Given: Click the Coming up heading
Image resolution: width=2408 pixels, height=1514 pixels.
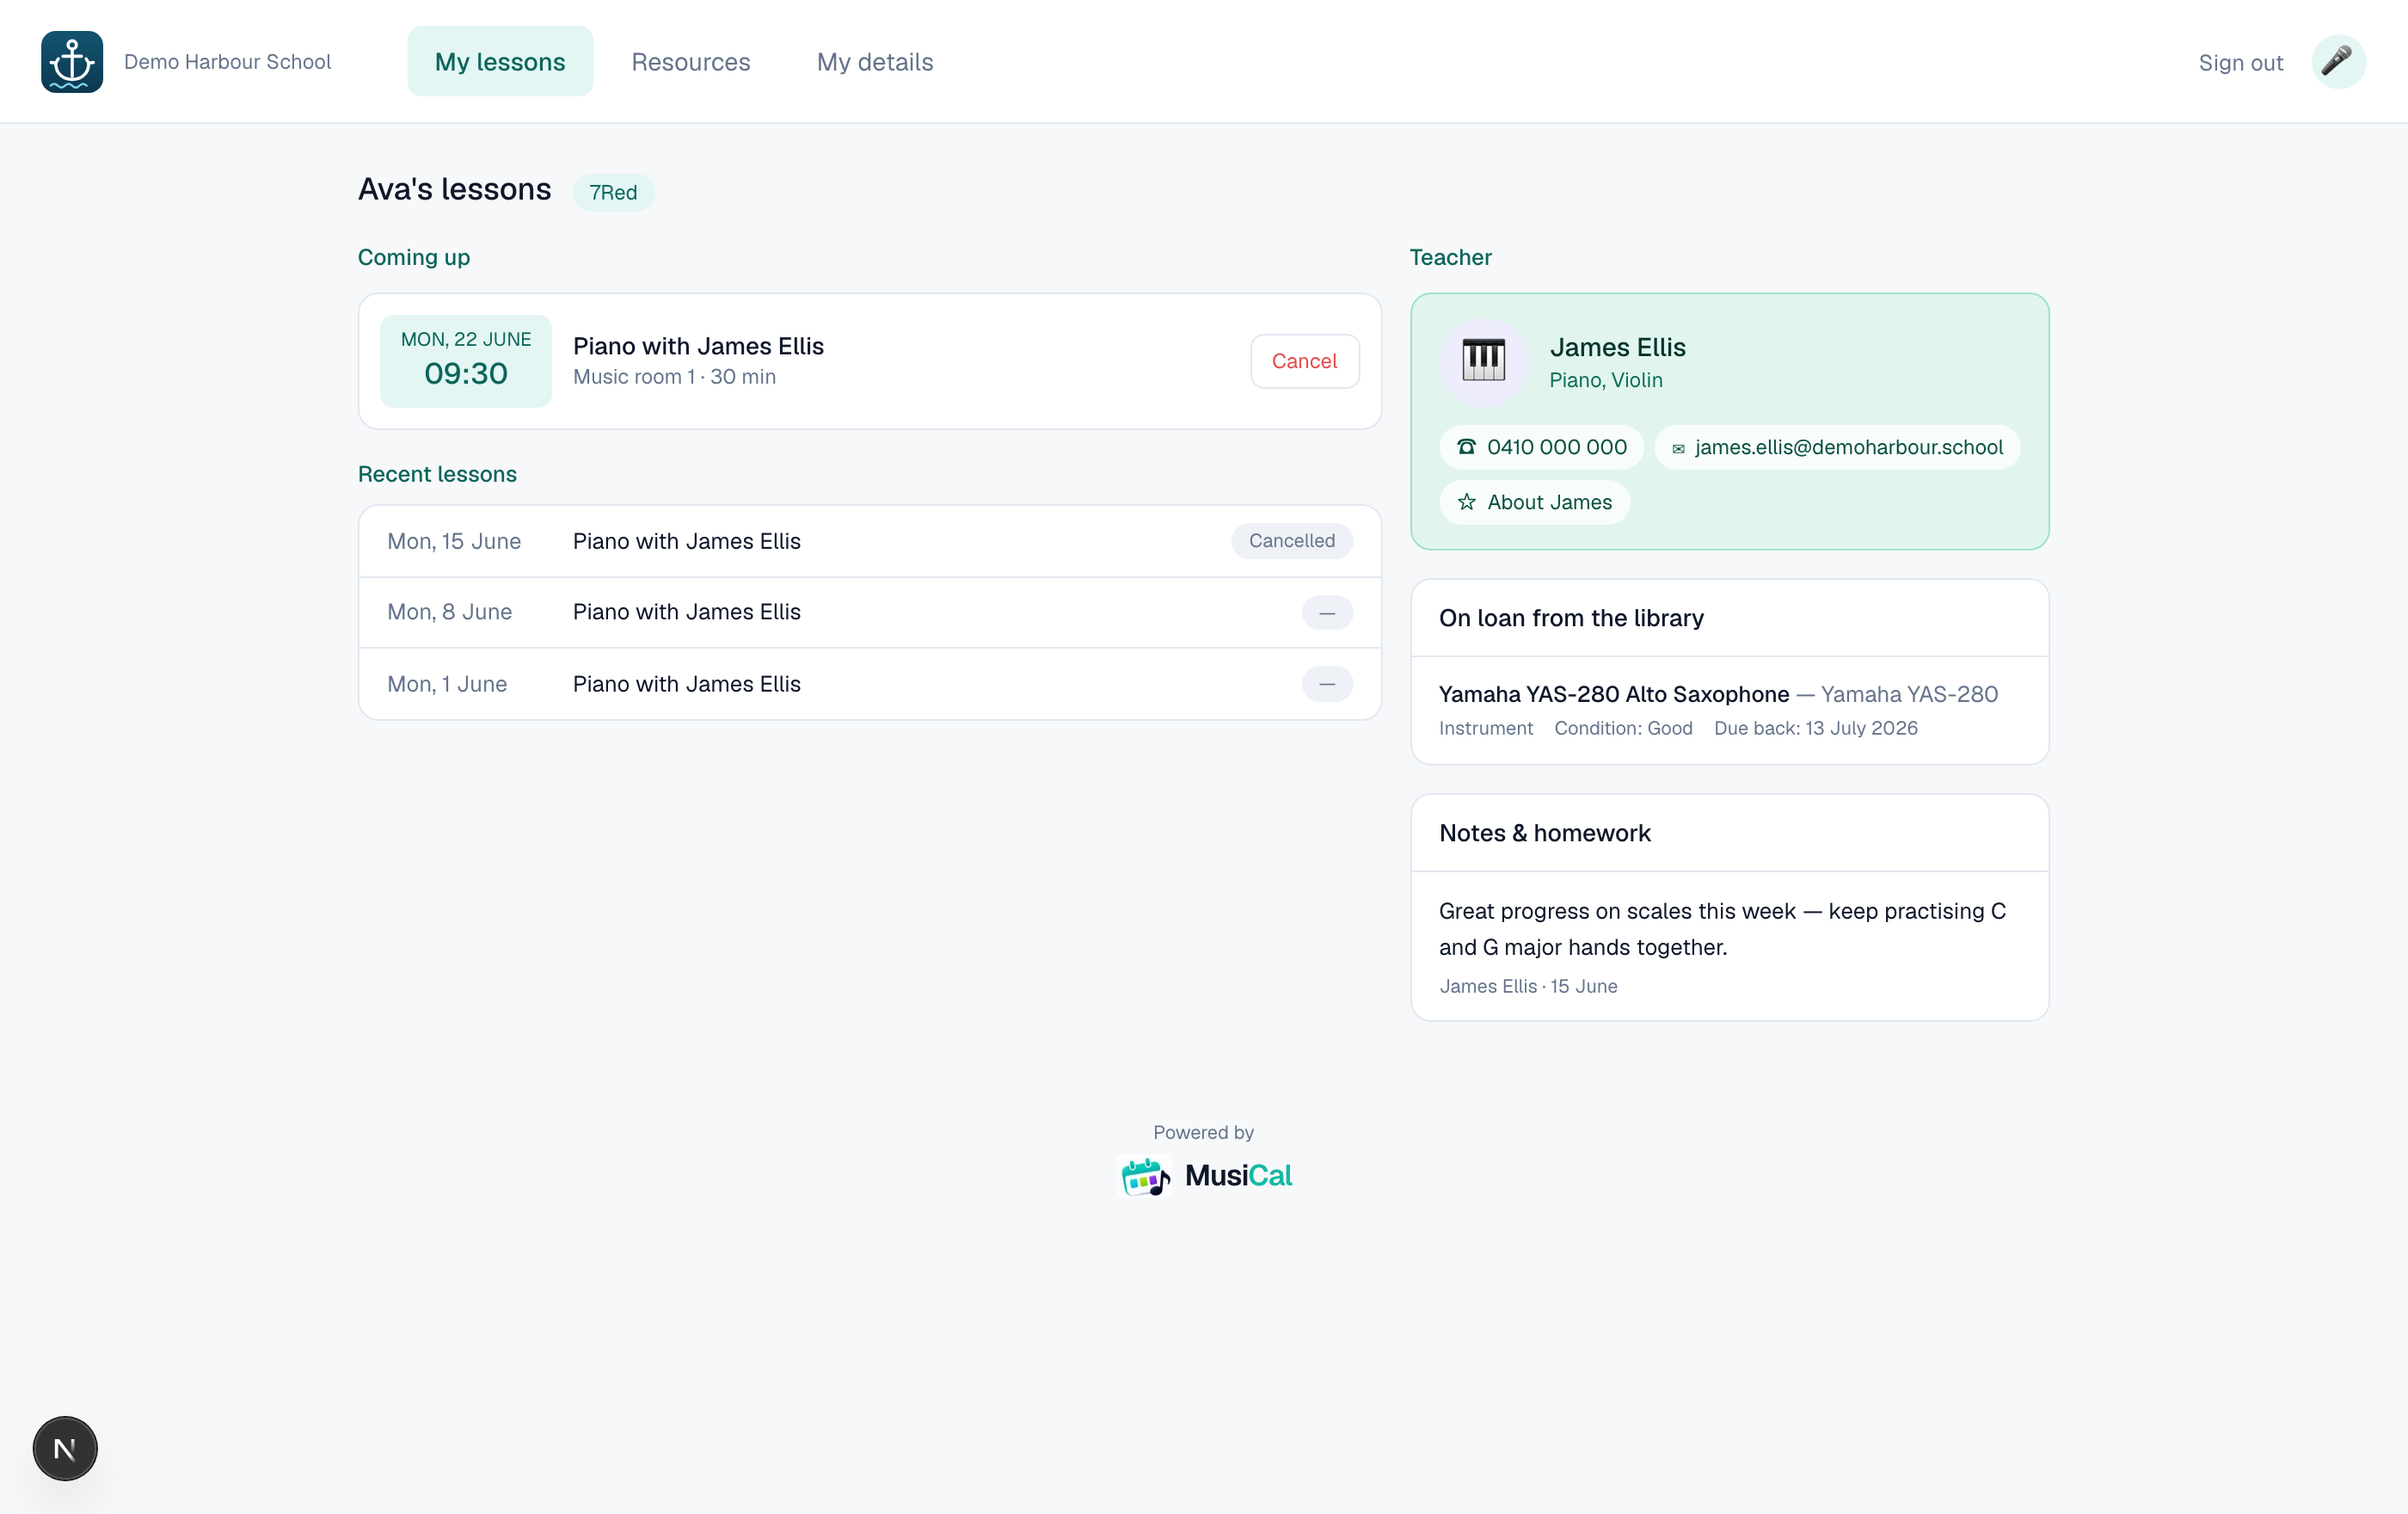Looking at the screenshot, I should 414,257.
